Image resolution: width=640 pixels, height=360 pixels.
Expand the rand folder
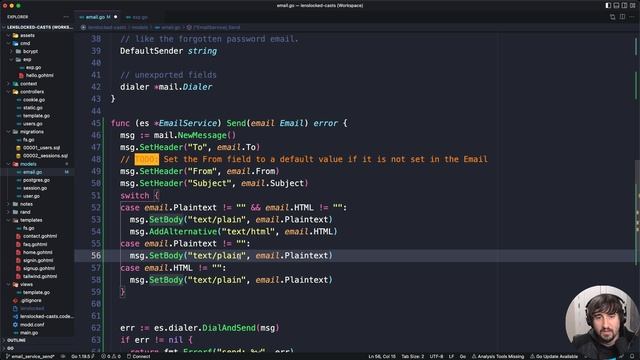click(25, 212)
